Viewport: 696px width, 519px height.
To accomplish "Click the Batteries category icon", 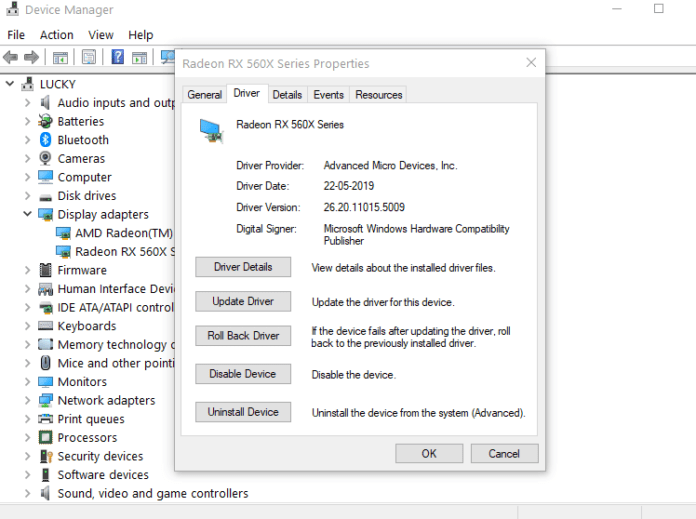I will (x=45, y=121).
